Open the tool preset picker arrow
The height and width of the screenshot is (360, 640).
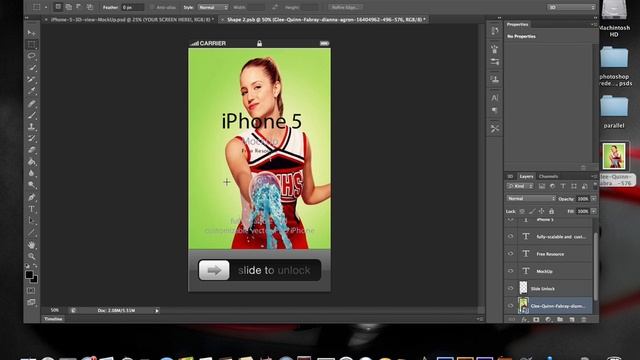tap(46, 7)
